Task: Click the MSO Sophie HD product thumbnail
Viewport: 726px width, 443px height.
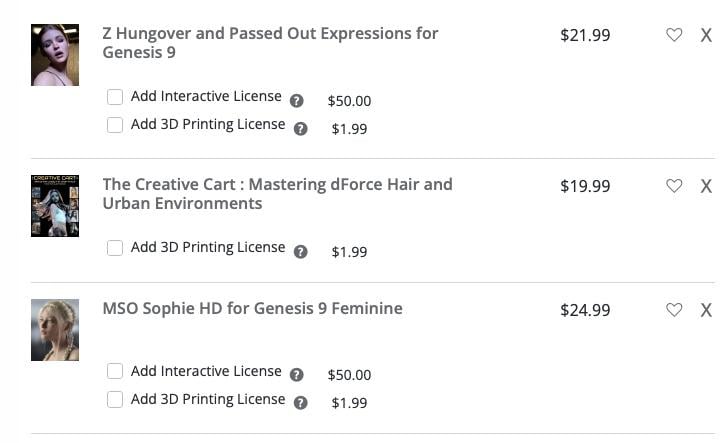Action: point(55,329)
